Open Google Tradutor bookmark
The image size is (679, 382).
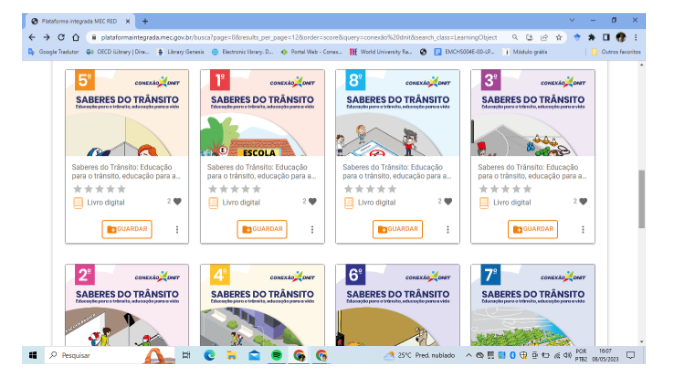53,52
